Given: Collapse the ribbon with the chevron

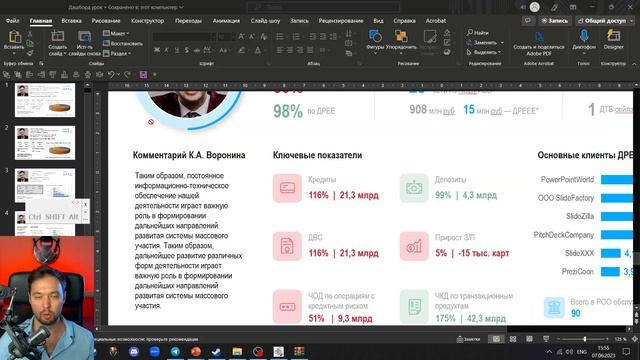Looking at the screenshot, I should (634, 64).
